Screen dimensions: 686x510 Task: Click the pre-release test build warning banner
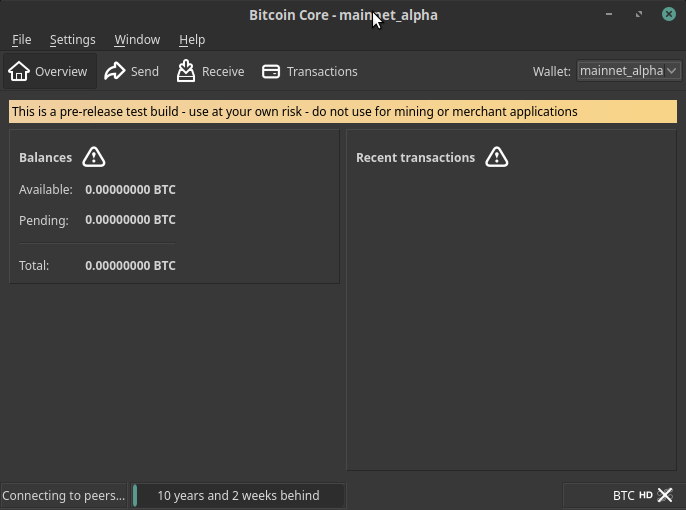coord(343,112)
